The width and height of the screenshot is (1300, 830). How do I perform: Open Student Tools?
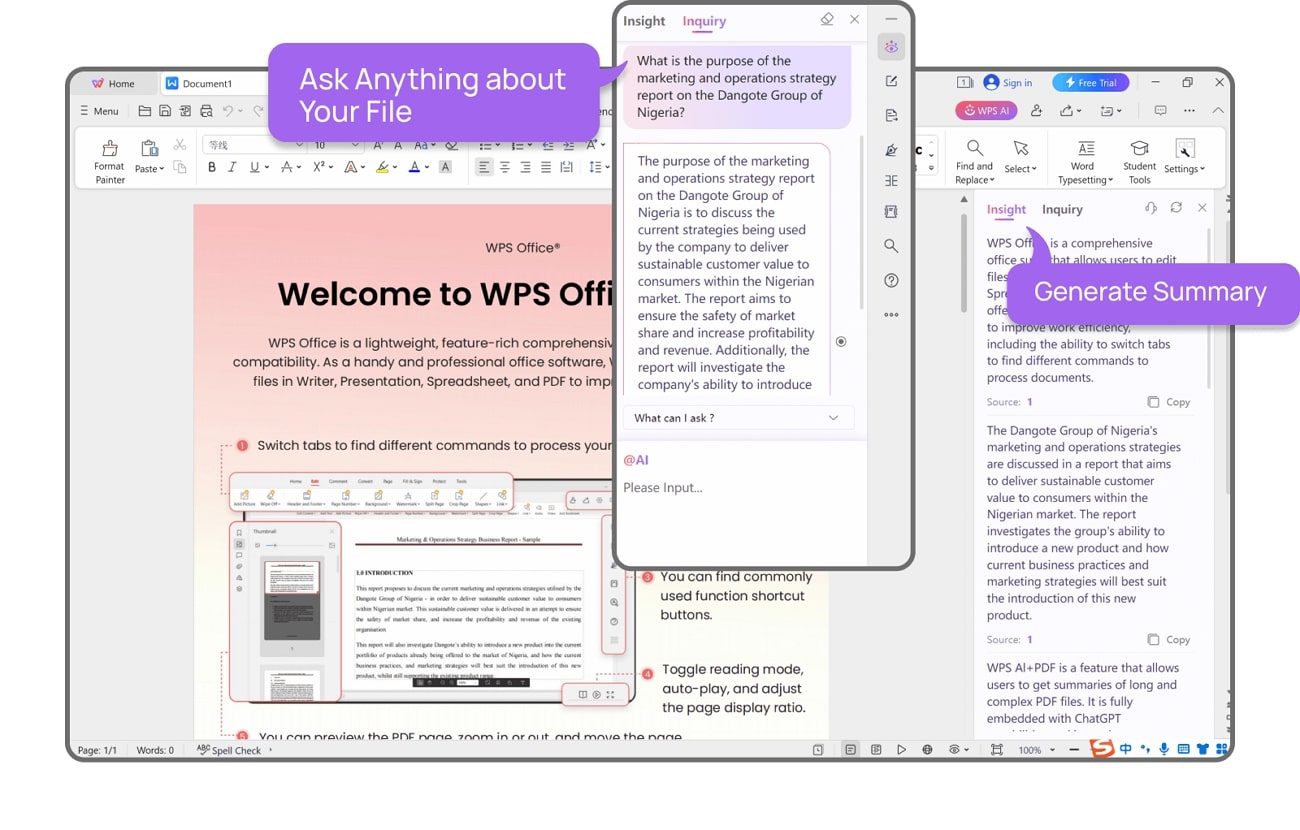coord(1139,161)
